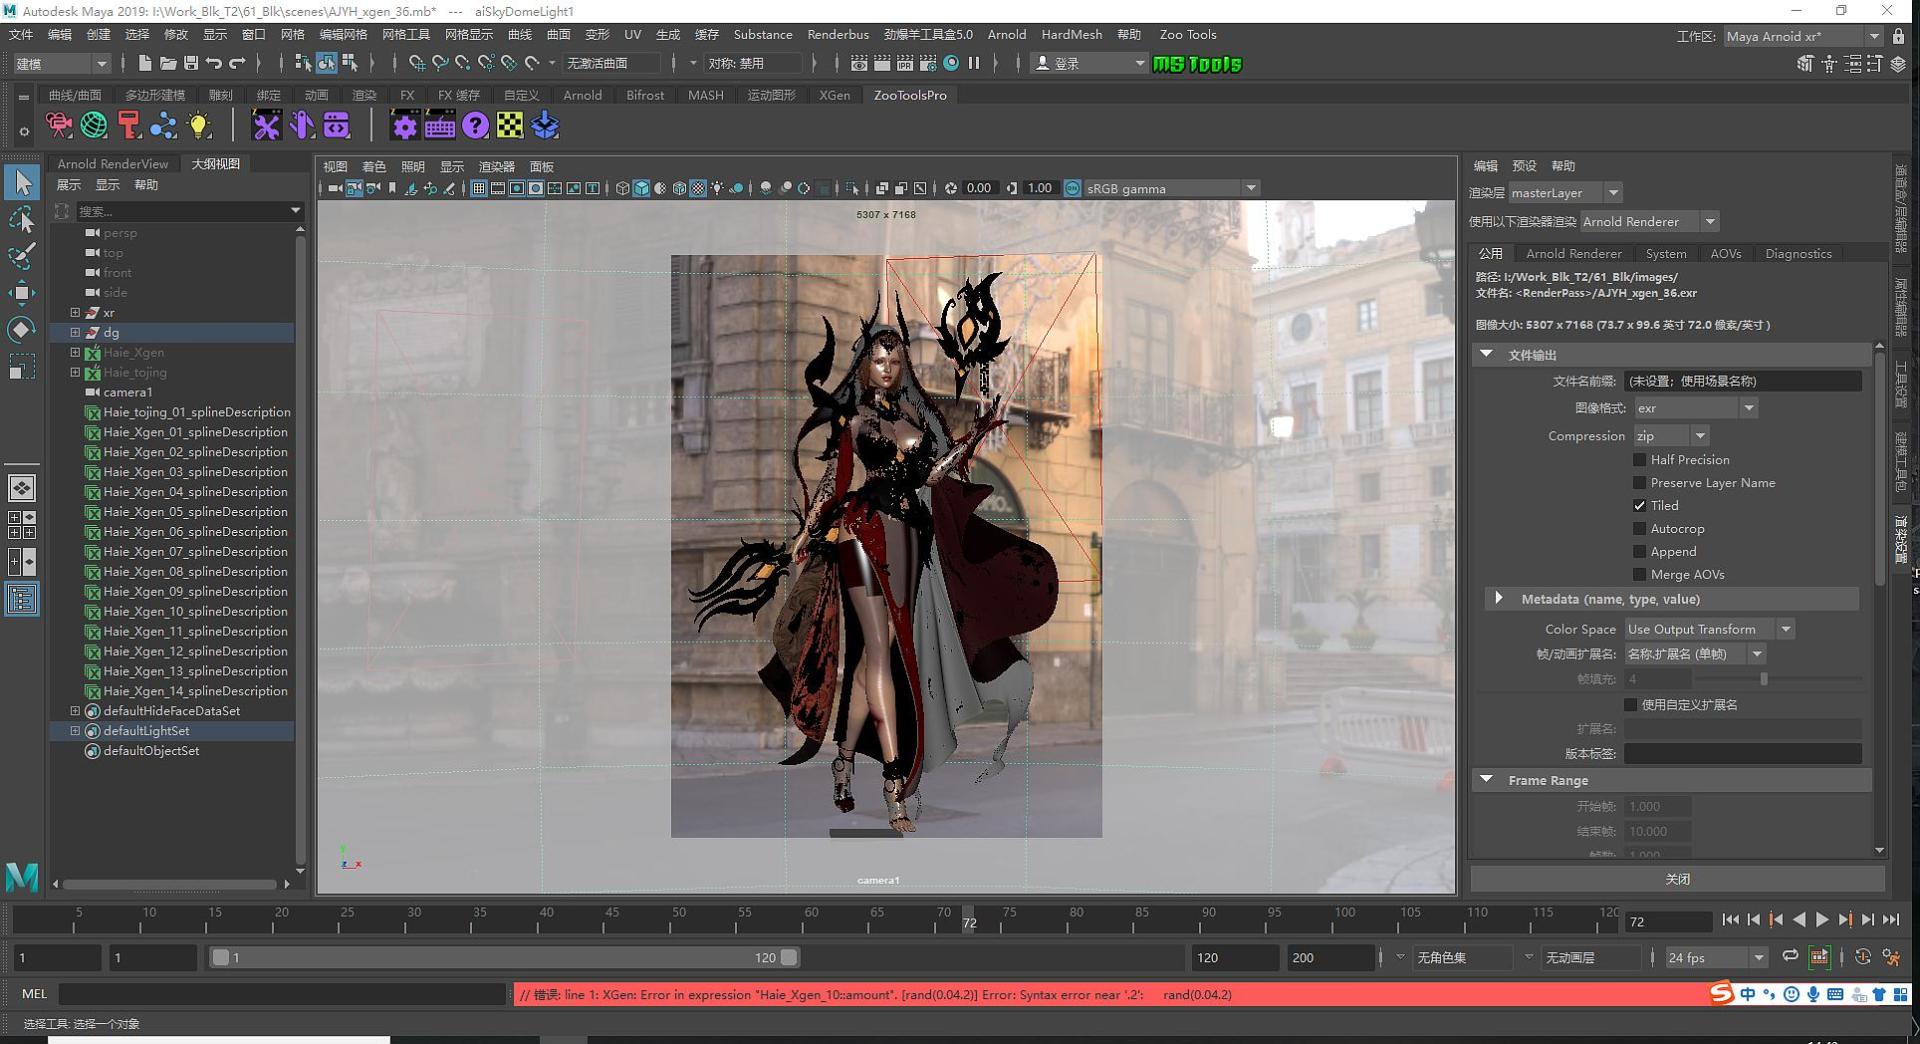Switch to the AOVs tab
The height and width of the screenshot is (1044, 1920).
click(1725, 254)
